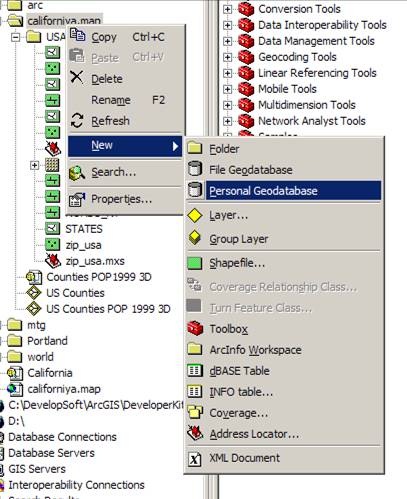Image resolution: width=407 pixels, height=499 pixels.
Task: Click the dBASE Table icon
Action: (x=195, y=370)
